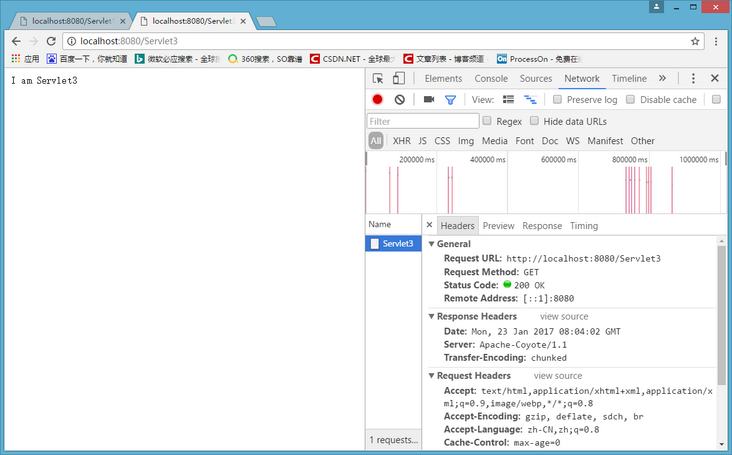Open the Preview details tab

point(498,226)
